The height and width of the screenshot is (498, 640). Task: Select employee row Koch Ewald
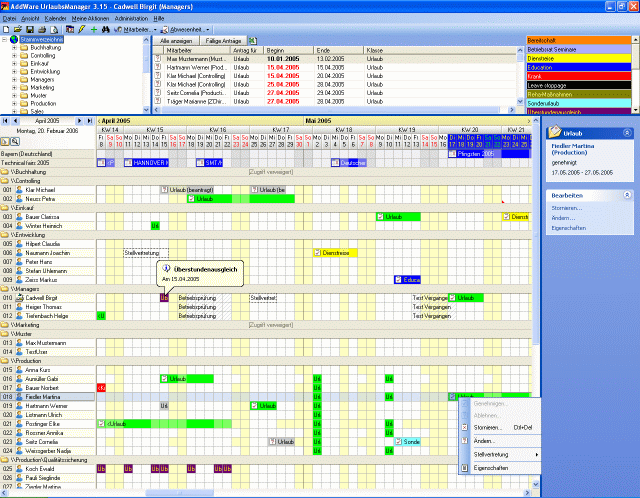47,469
